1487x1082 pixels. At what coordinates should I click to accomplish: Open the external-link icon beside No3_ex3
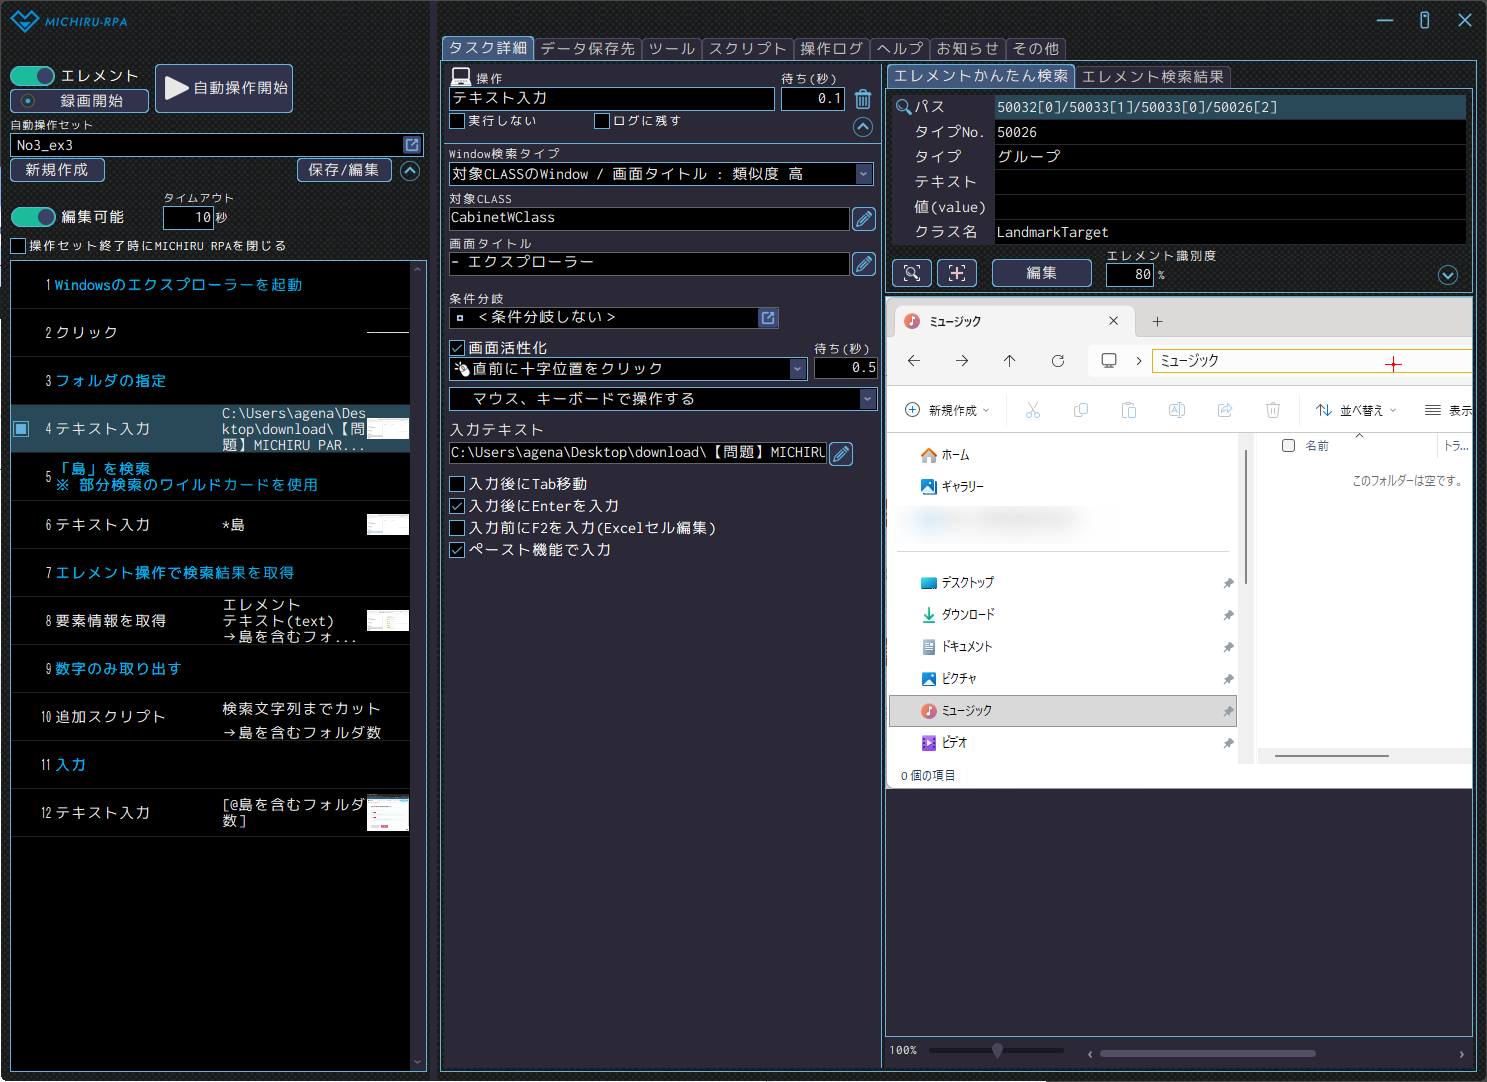pos(411,145)
